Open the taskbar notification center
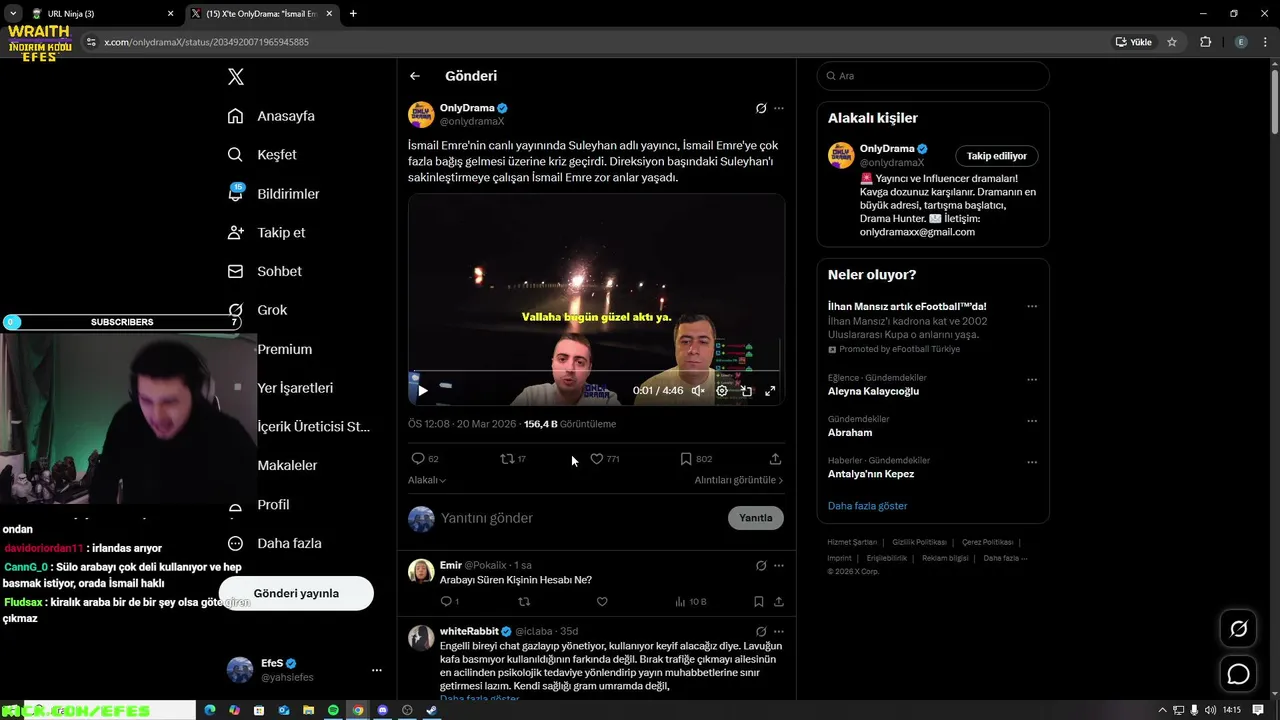The height and width of the screenshot is (720, 1280). pos(1258,710)
